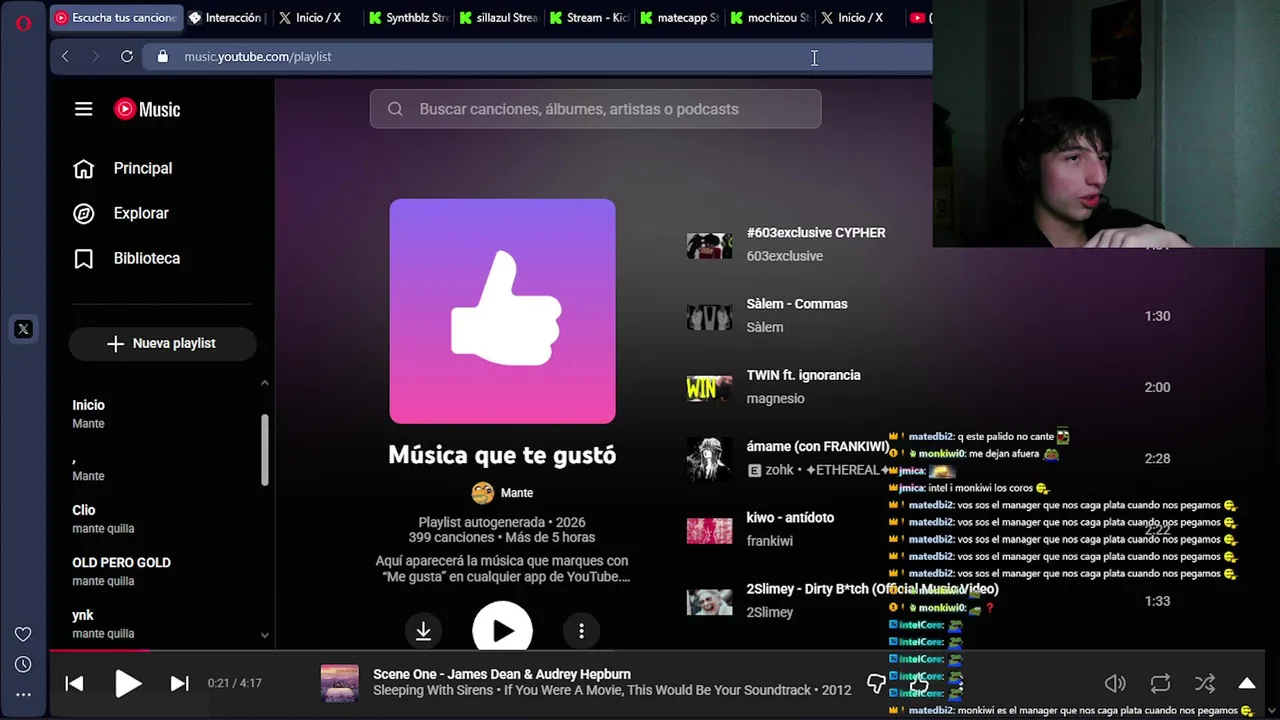Open the playlist thumbs-up cover art
This screenshot has height=720, width=1280.
(x=502, y=311)
